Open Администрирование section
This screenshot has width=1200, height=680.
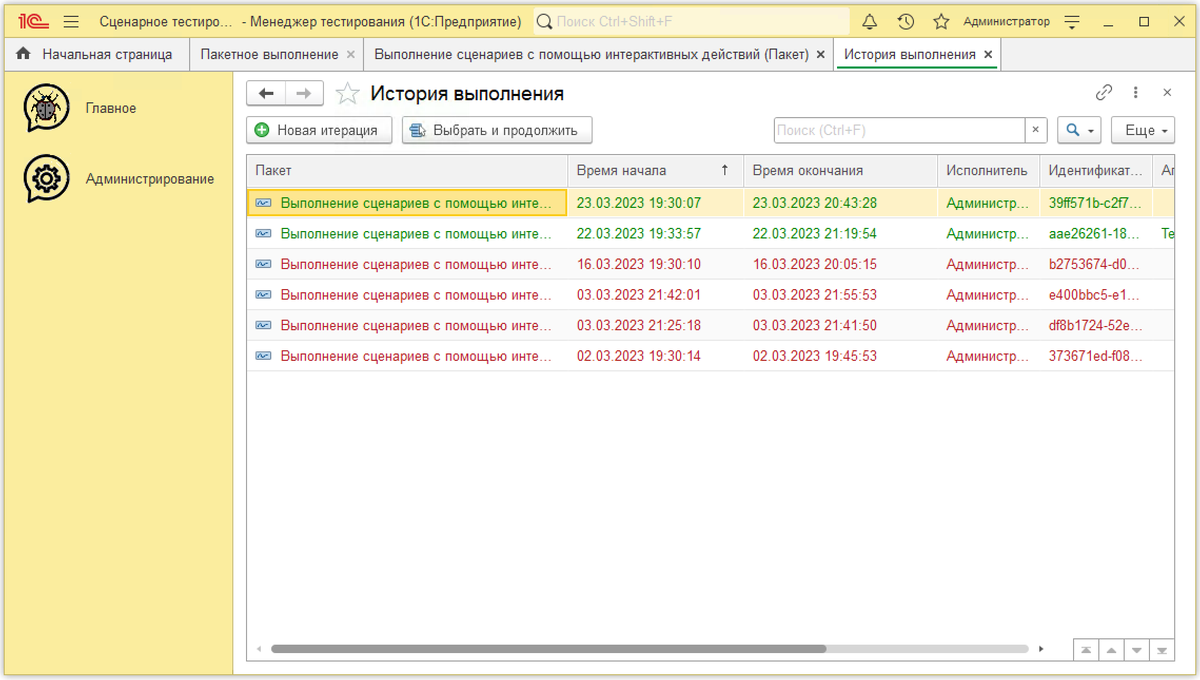pyautogui.click(x=149, y=179)
